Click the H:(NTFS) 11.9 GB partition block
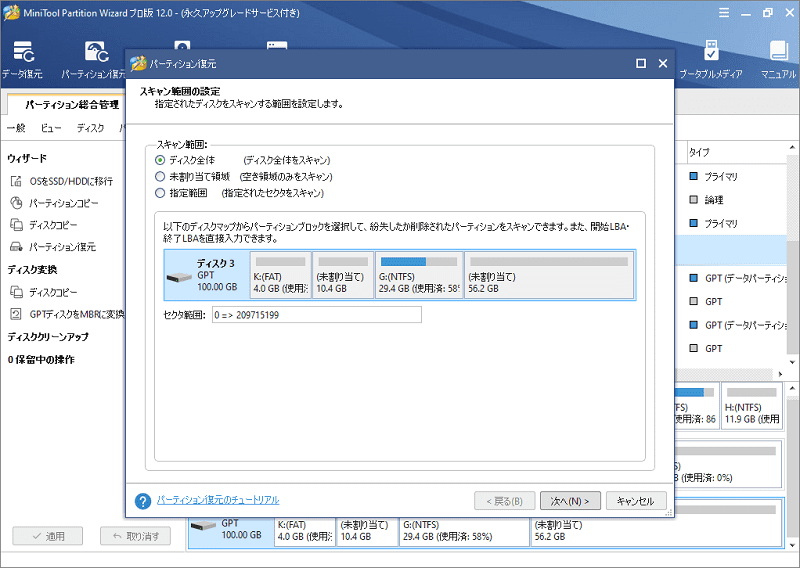The image size is (800, 568). (752, 406)
